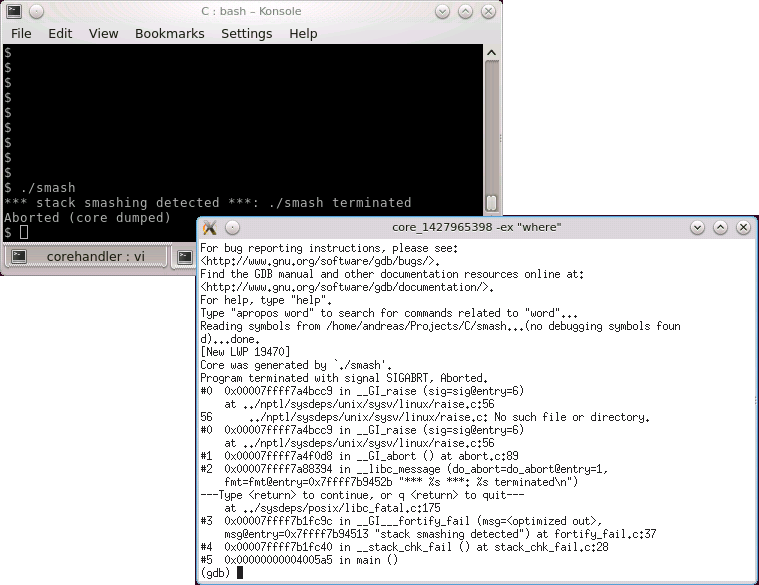Click the gdb bugs URL text

pos(320,261)
